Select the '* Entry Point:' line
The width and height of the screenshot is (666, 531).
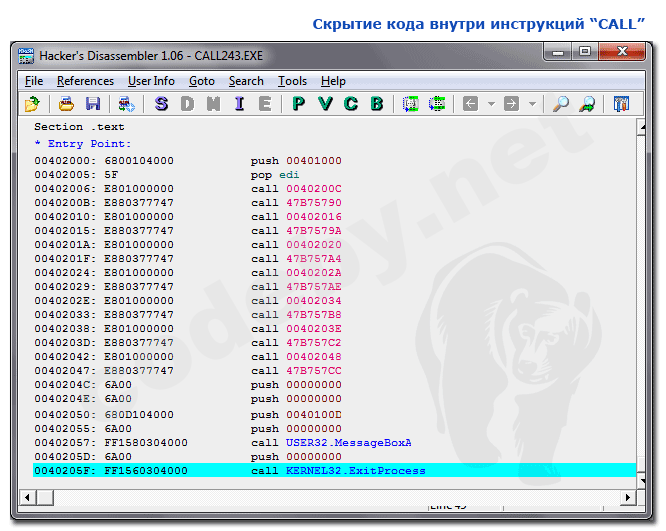pos(83,144)
